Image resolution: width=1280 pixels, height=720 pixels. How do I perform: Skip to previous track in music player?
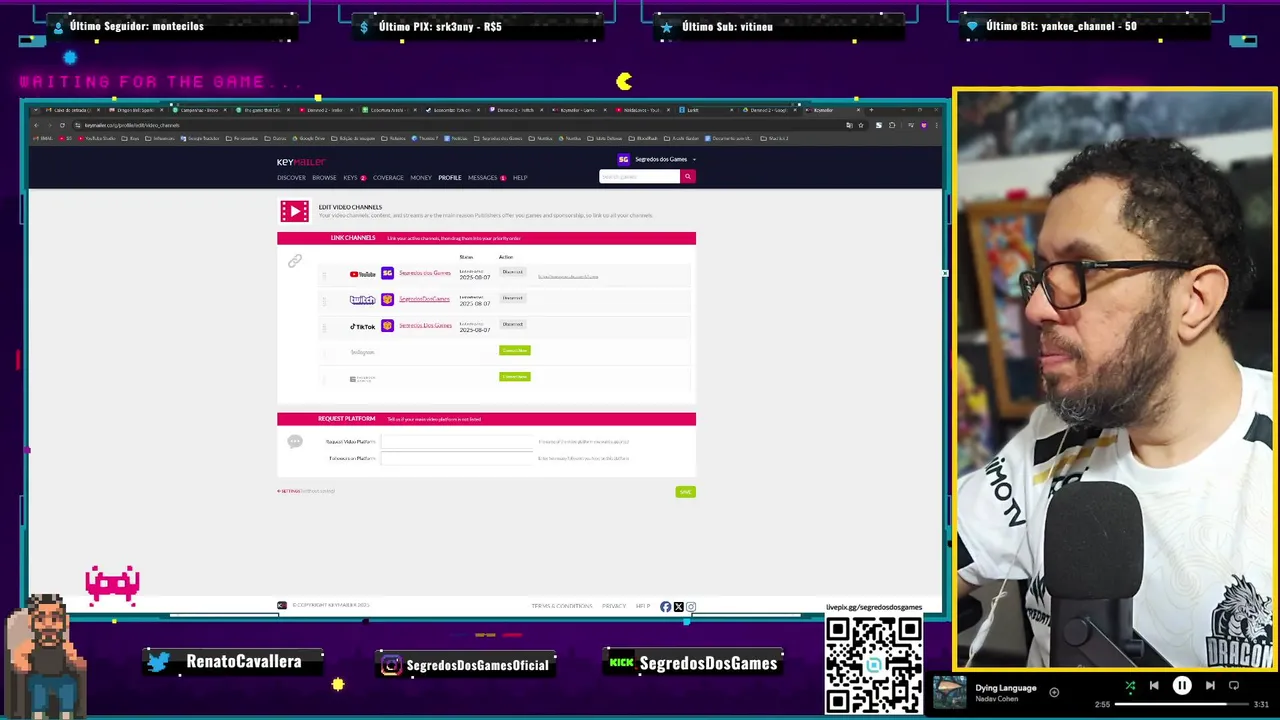[x=1154, y=686]
